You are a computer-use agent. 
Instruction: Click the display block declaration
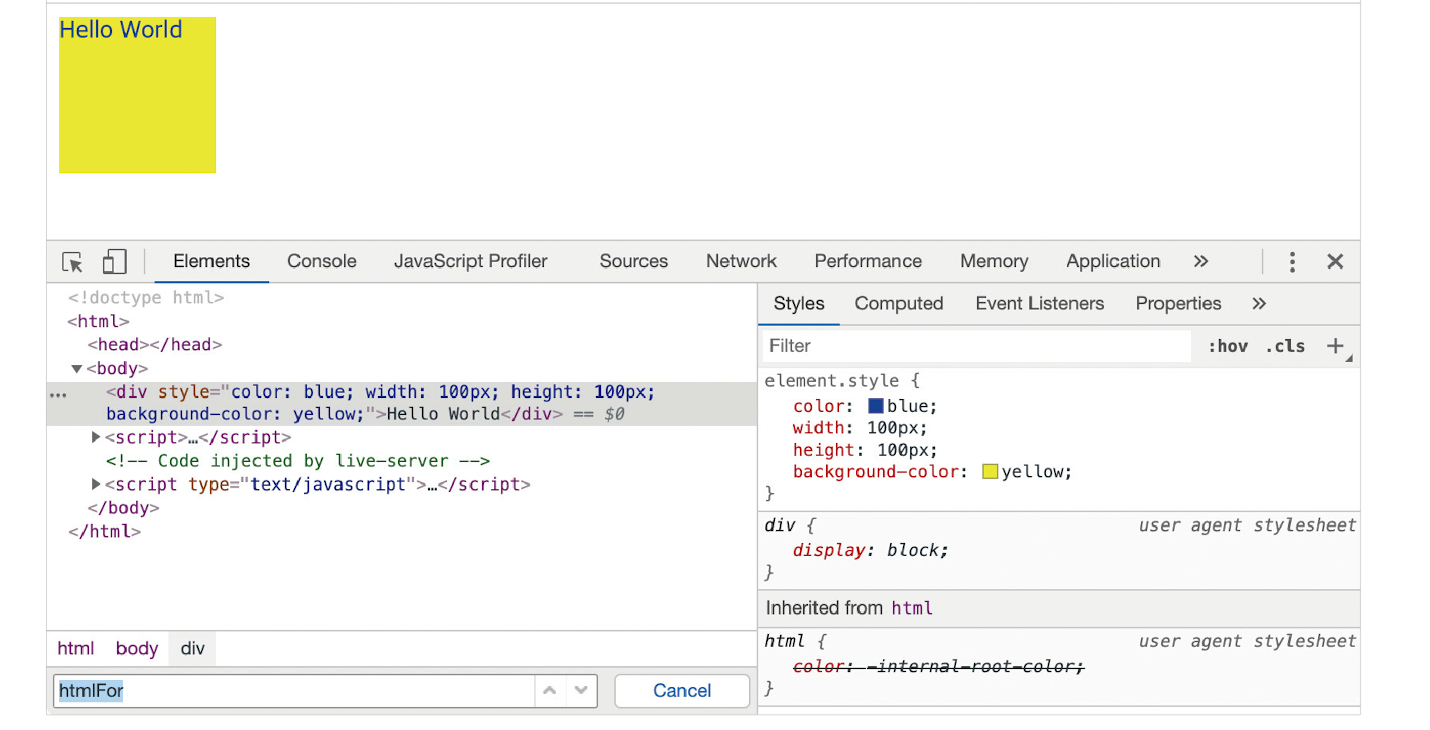[x=870, y=551]
